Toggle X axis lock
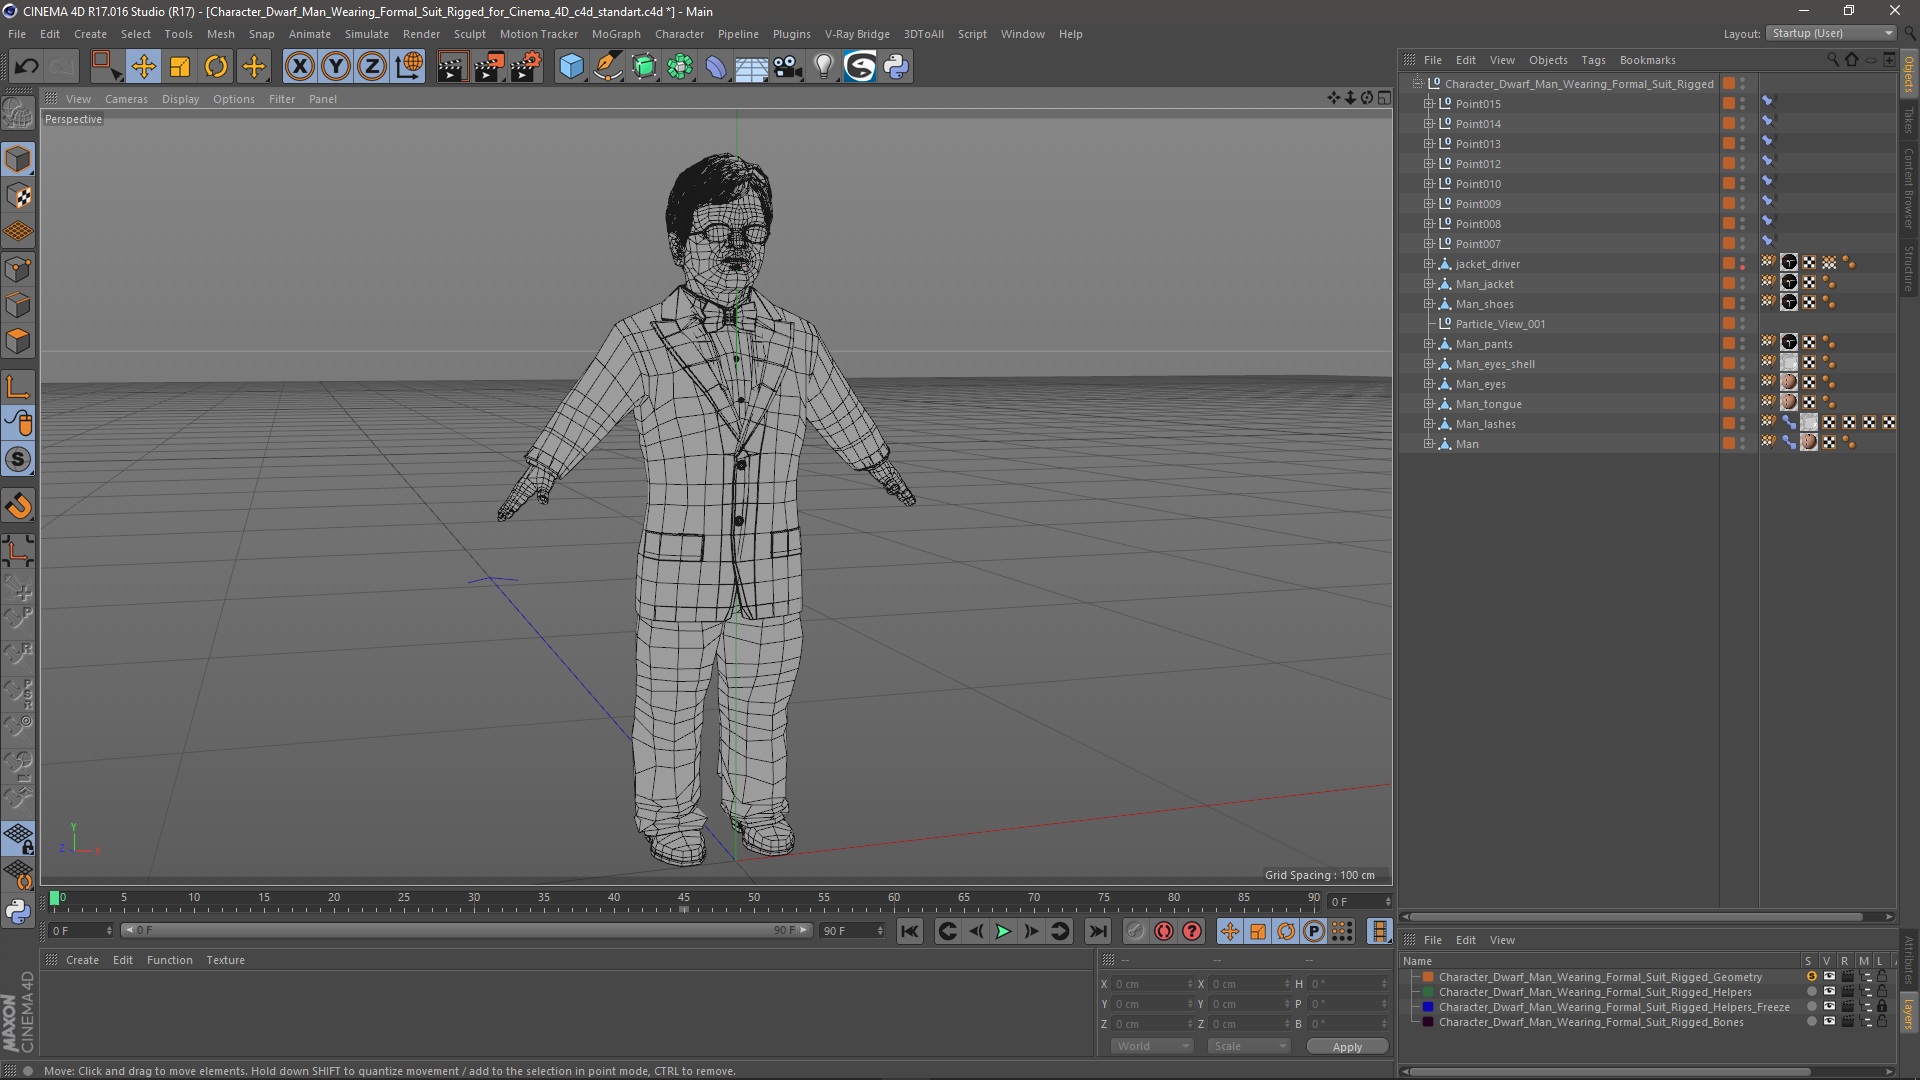Viewport: 1920px width, 1080px height. (299, 67)
